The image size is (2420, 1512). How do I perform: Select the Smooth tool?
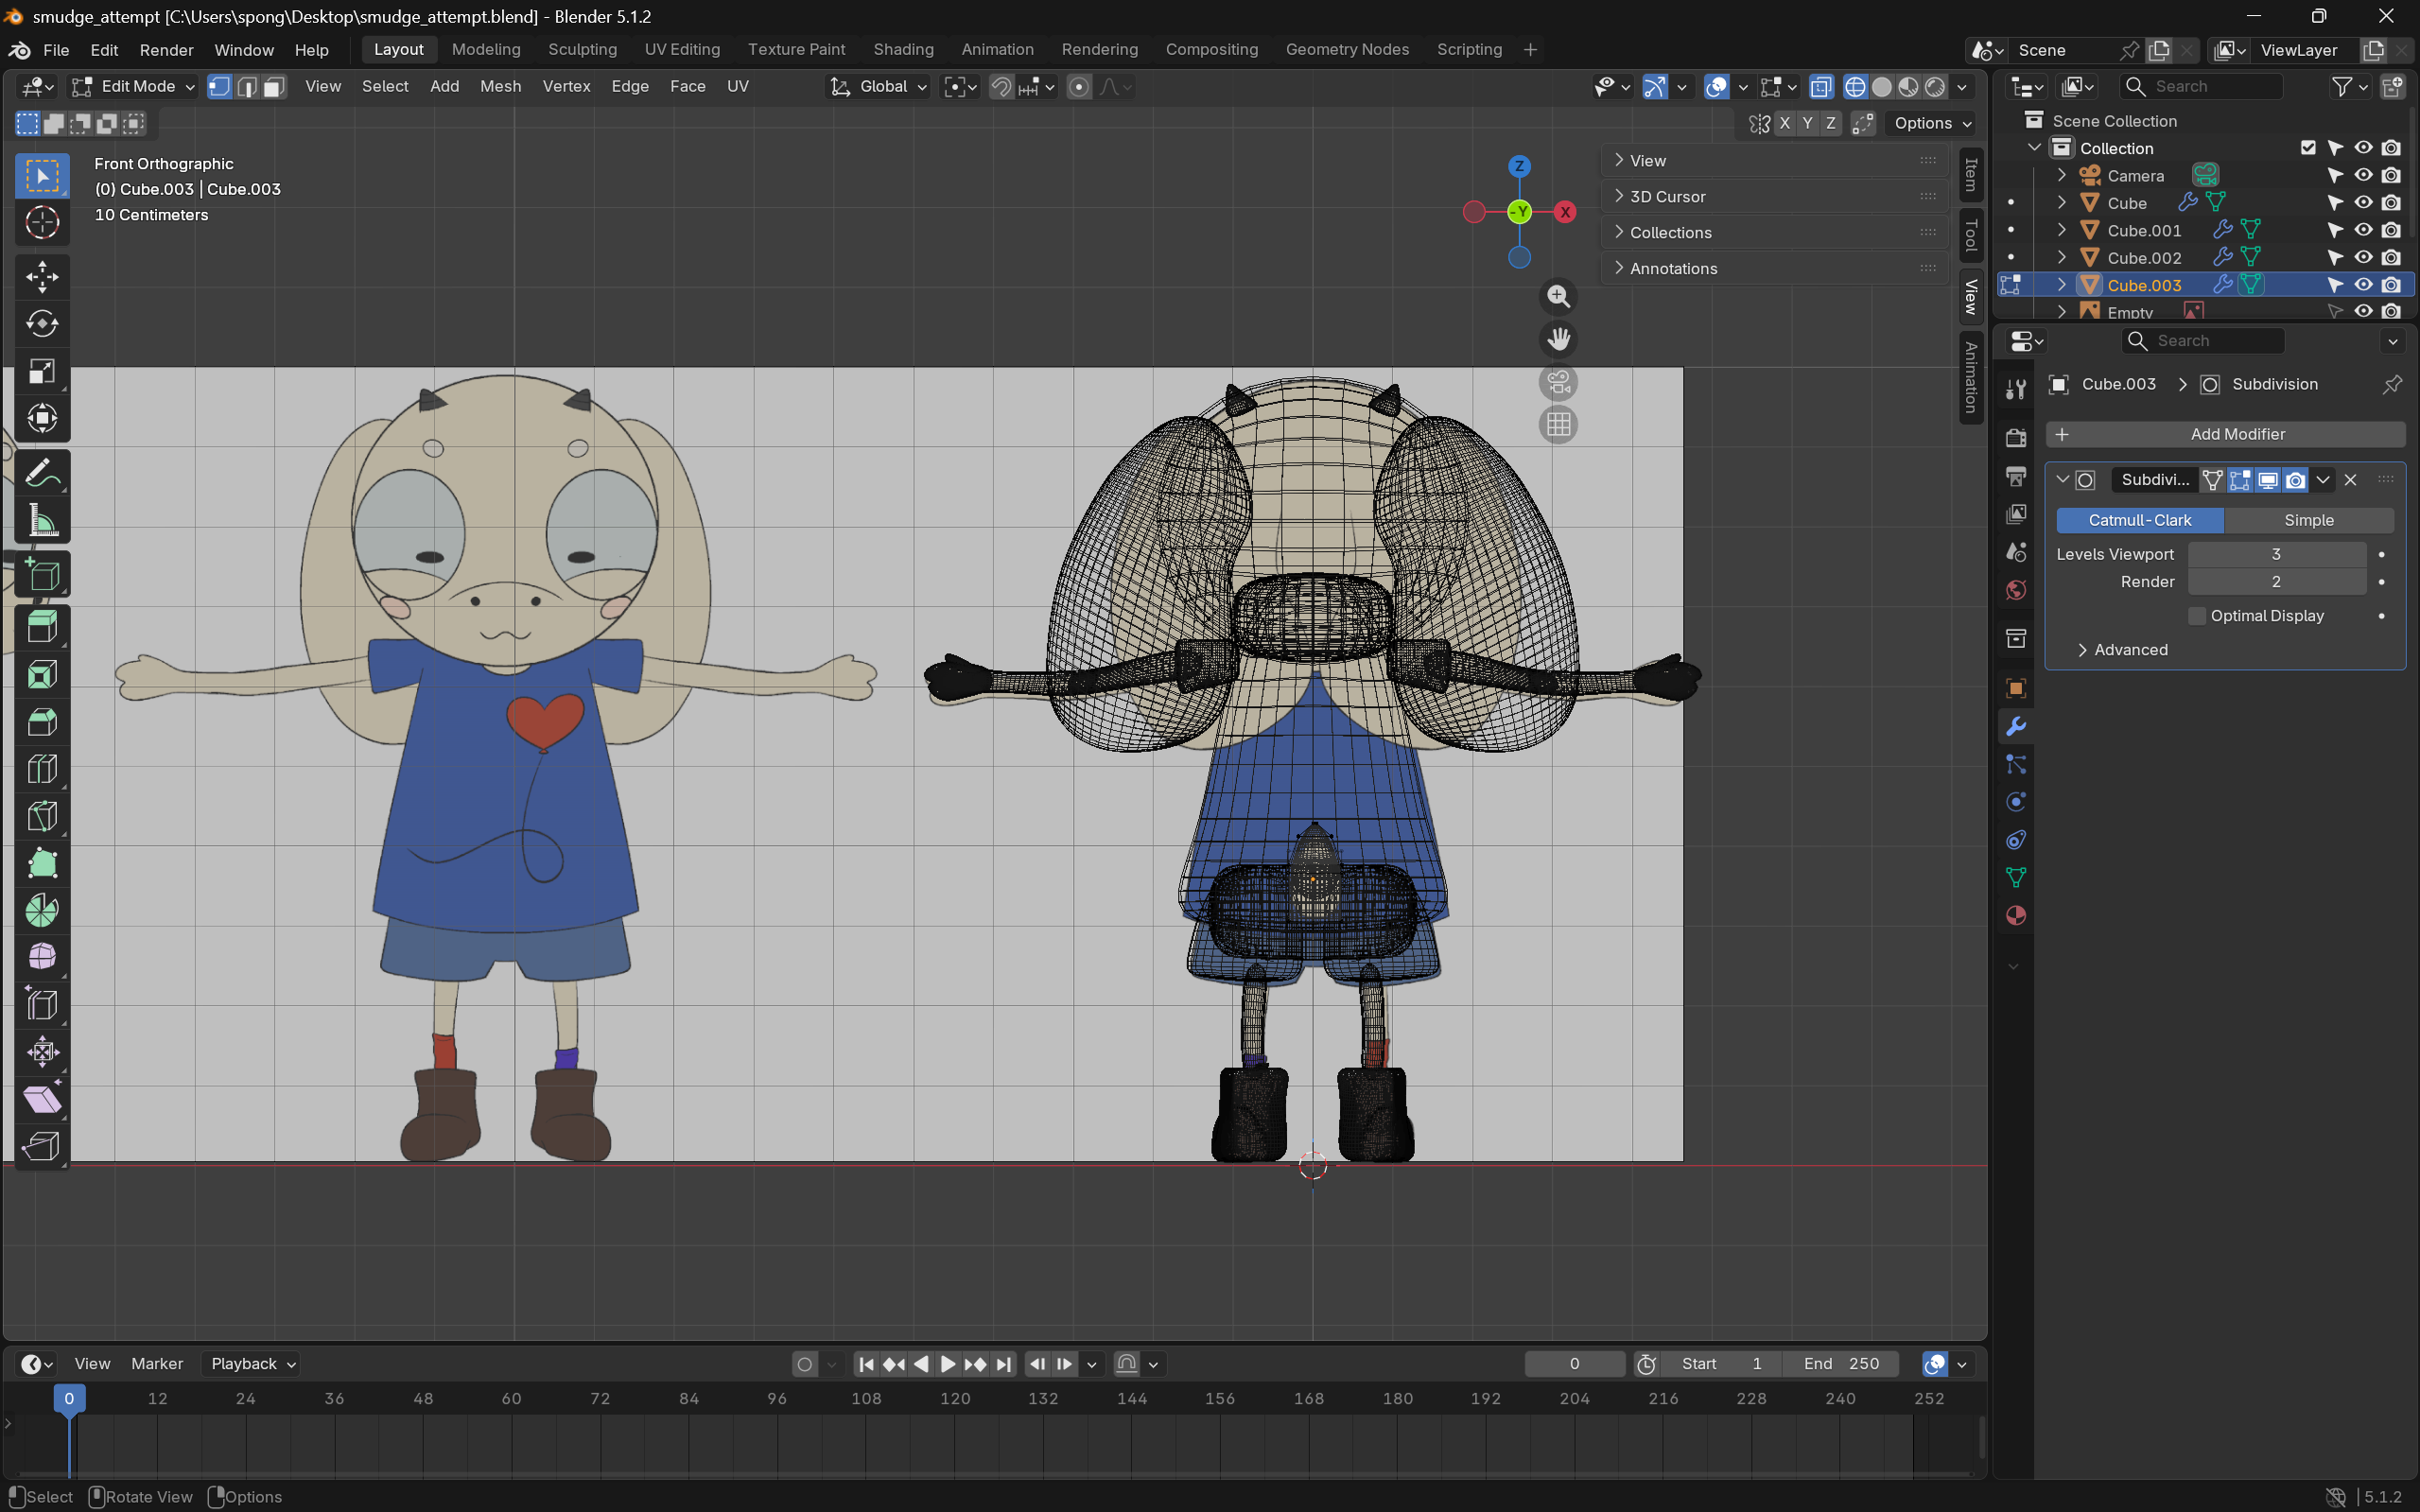[x=42, y=957]
